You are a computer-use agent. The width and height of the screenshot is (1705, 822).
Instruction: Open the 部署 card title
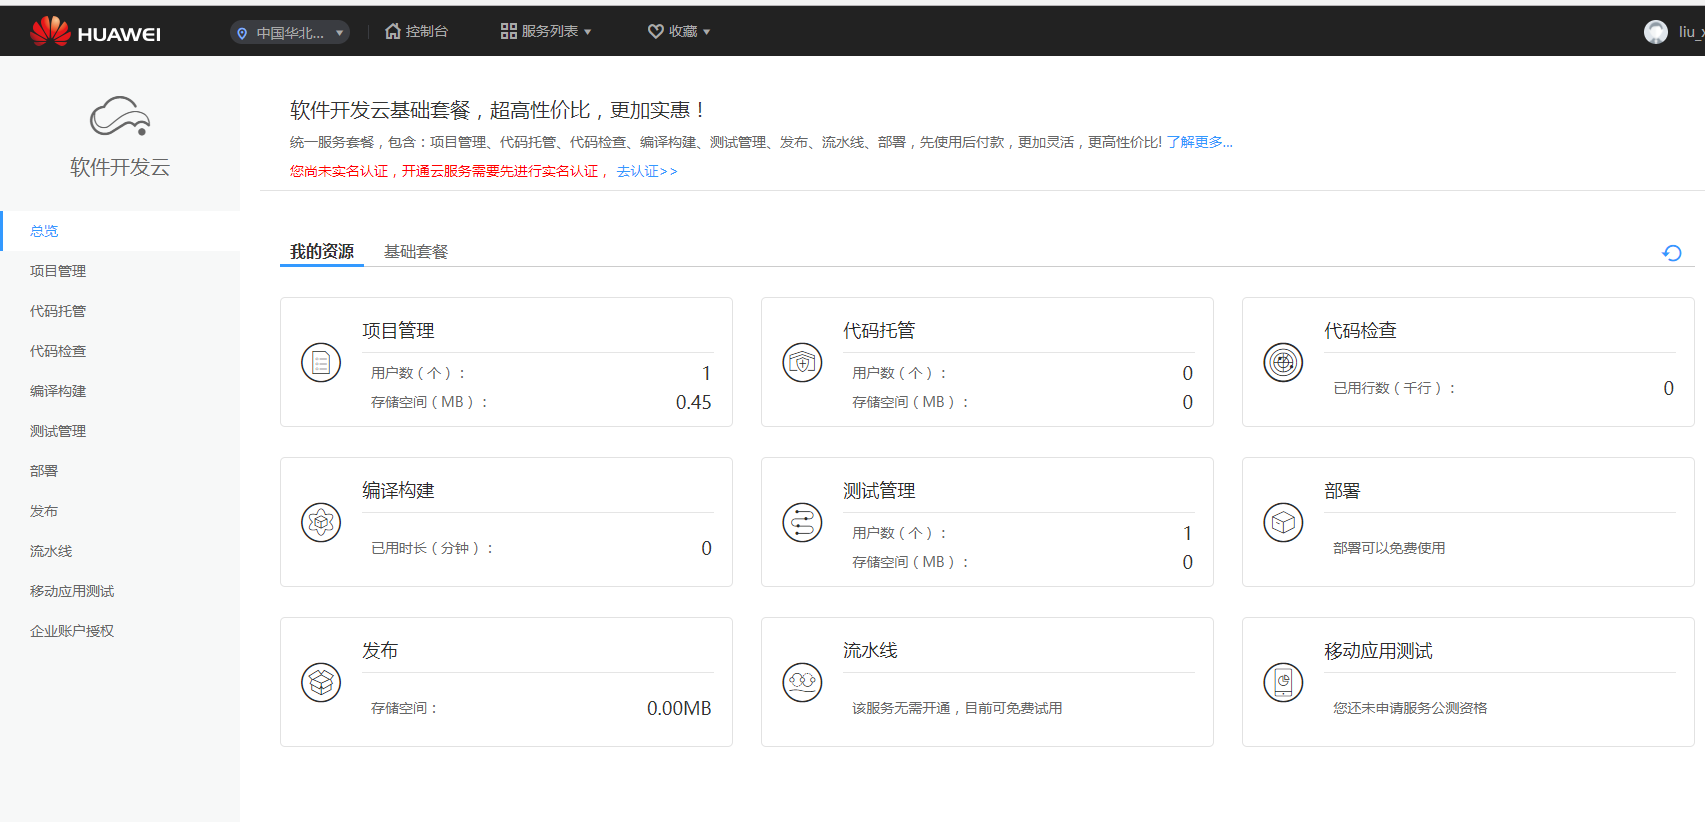point(1342,490)
